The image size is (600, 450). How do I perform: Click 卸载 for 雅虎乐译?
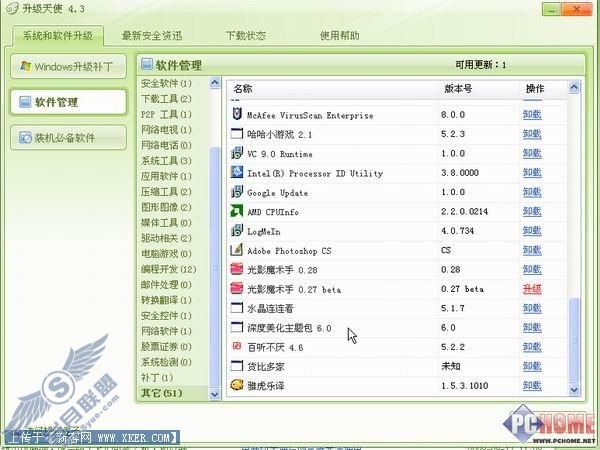(532, 385)
